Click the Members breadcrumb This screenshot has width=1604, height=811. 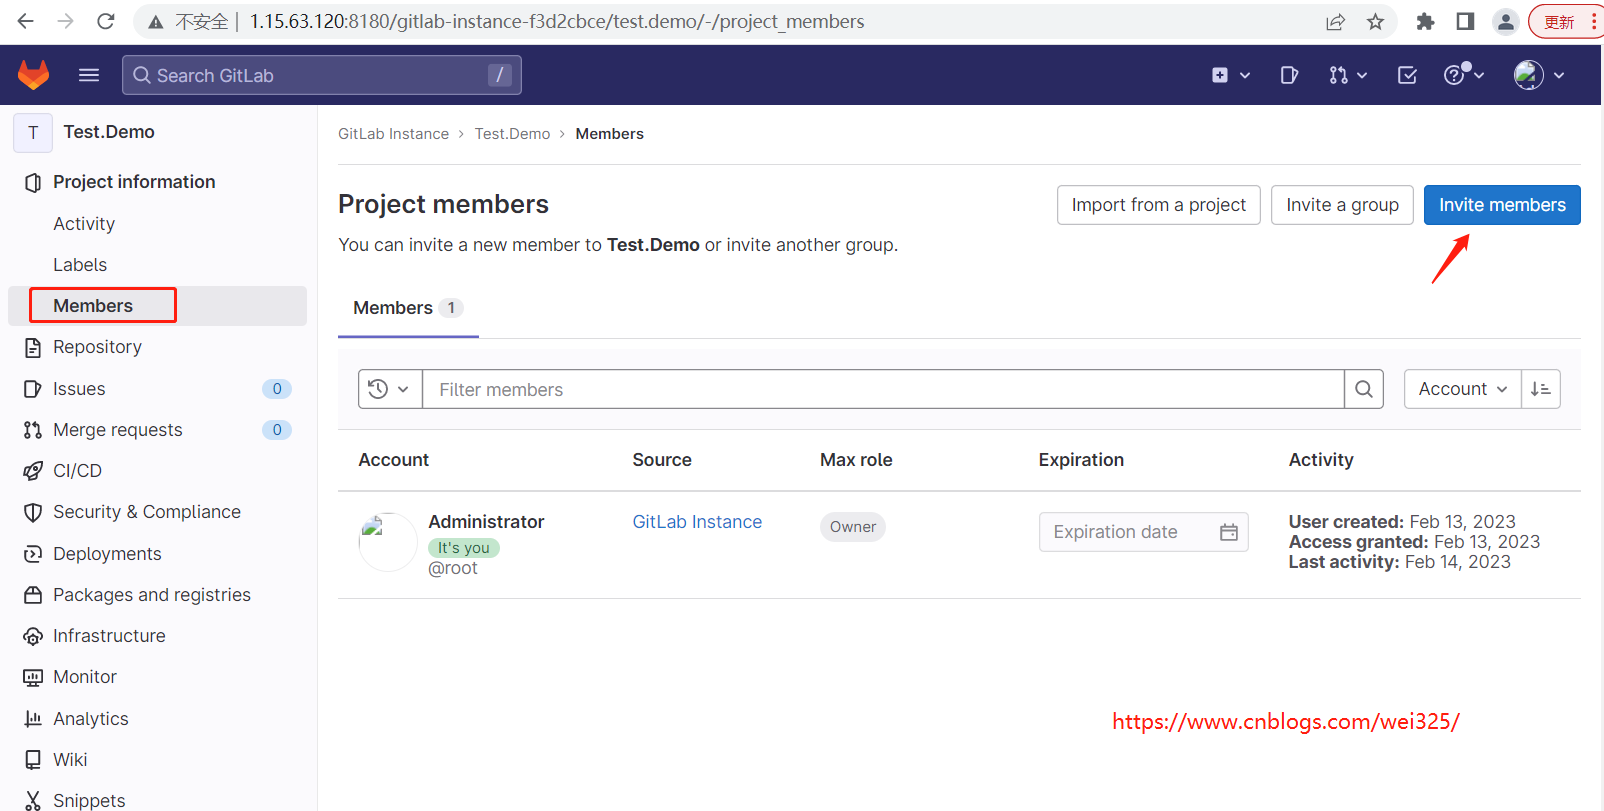tap(609, 134)
